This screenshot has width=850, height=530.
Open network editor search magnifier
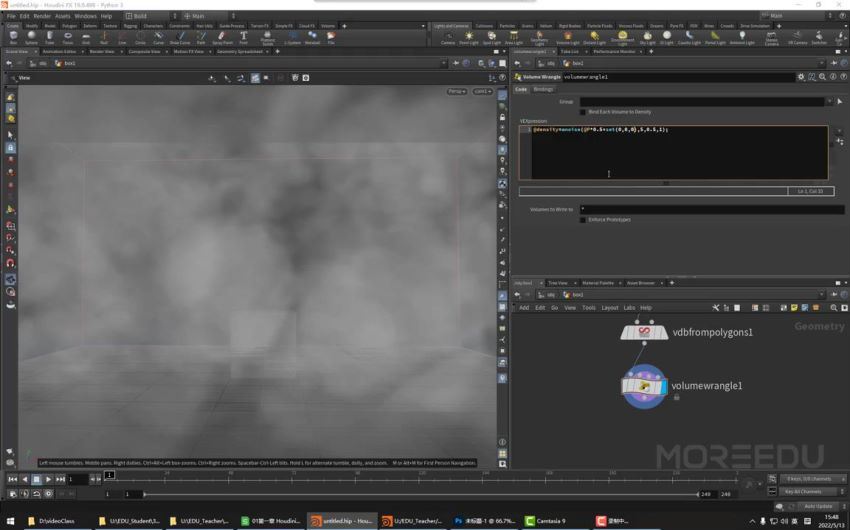point(834,308)
